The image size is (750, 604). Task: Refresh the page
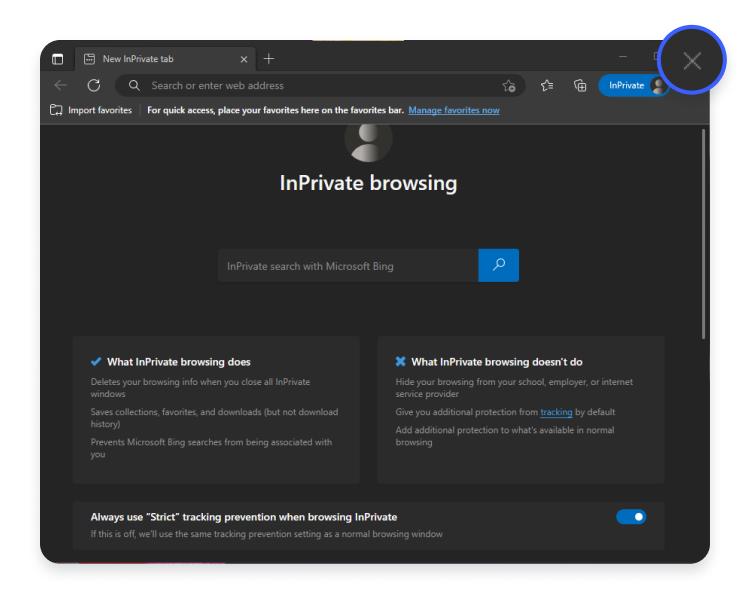click(x=94, y=85)
